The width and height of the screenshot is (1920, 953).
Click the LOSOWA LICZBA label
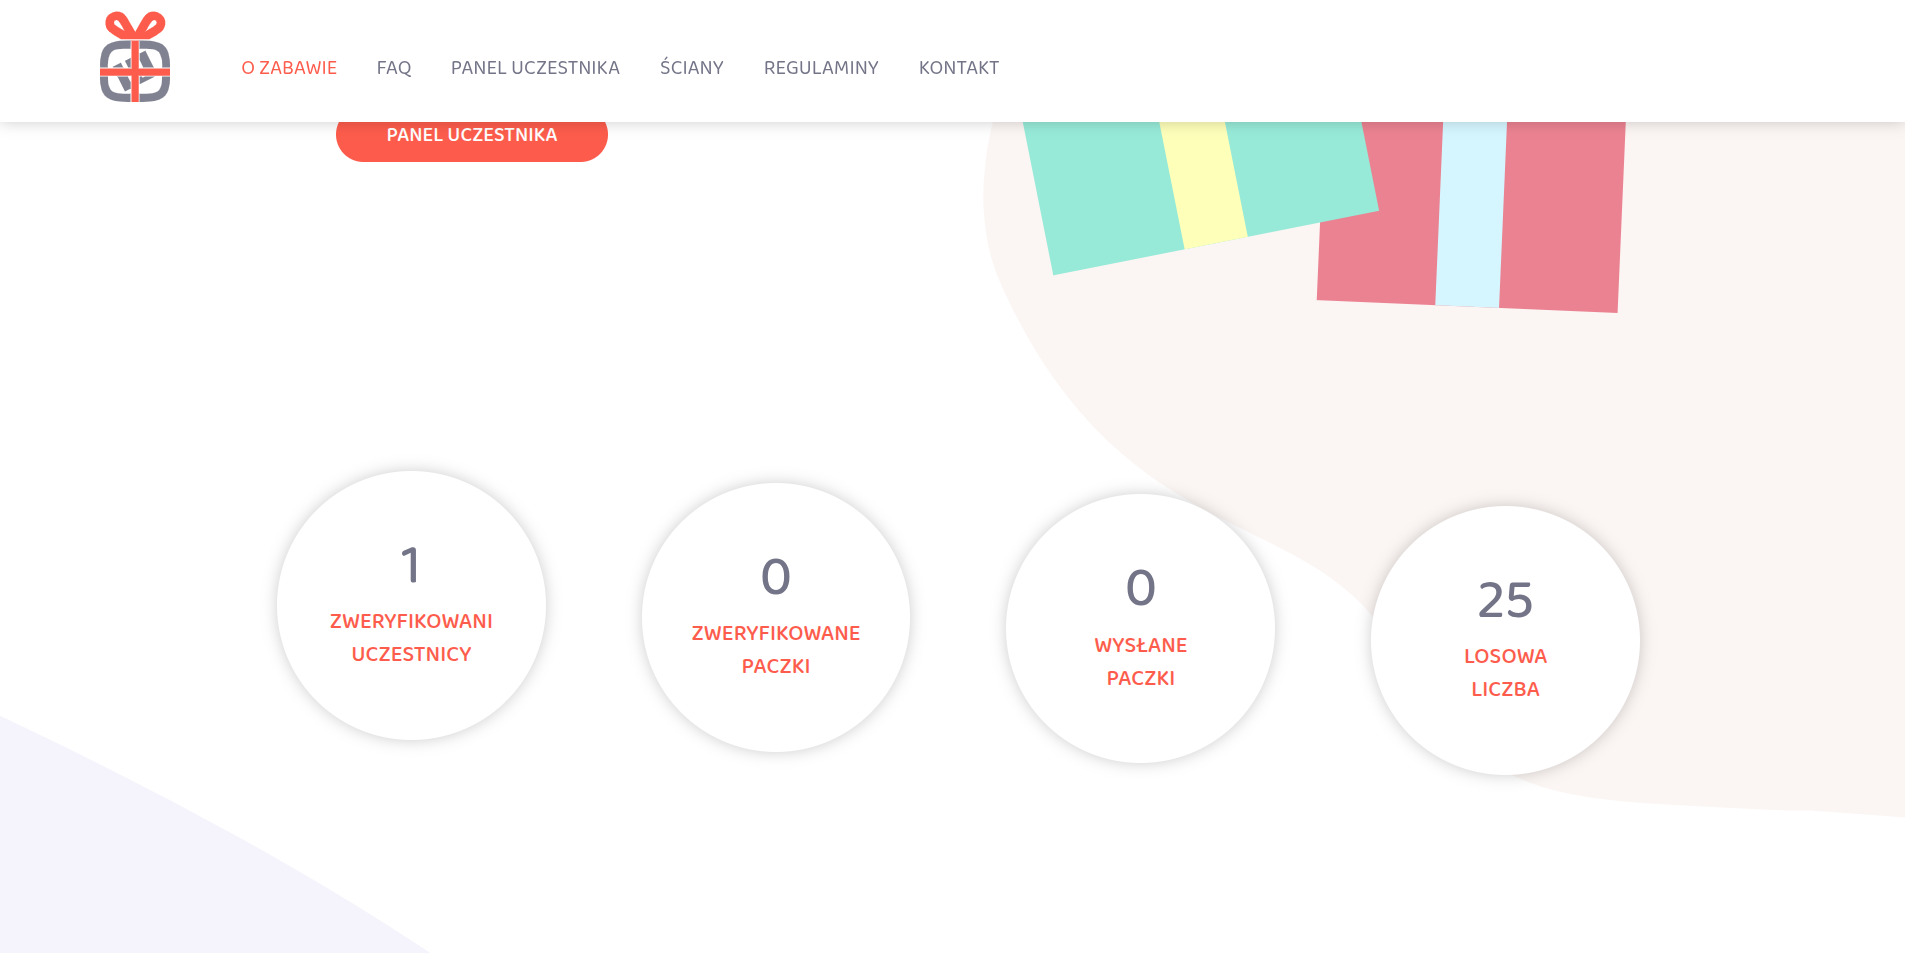click(1505, 673)
